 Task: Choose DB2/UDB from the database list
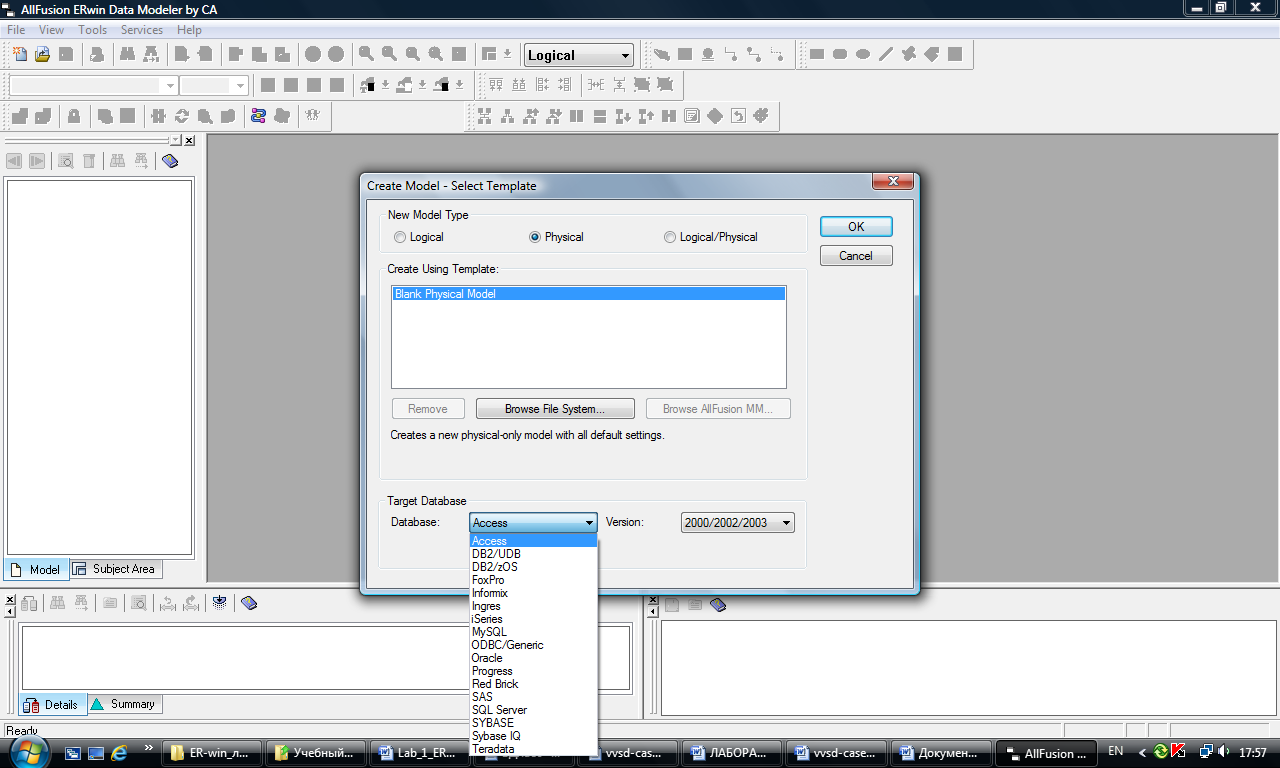(533, 554)
